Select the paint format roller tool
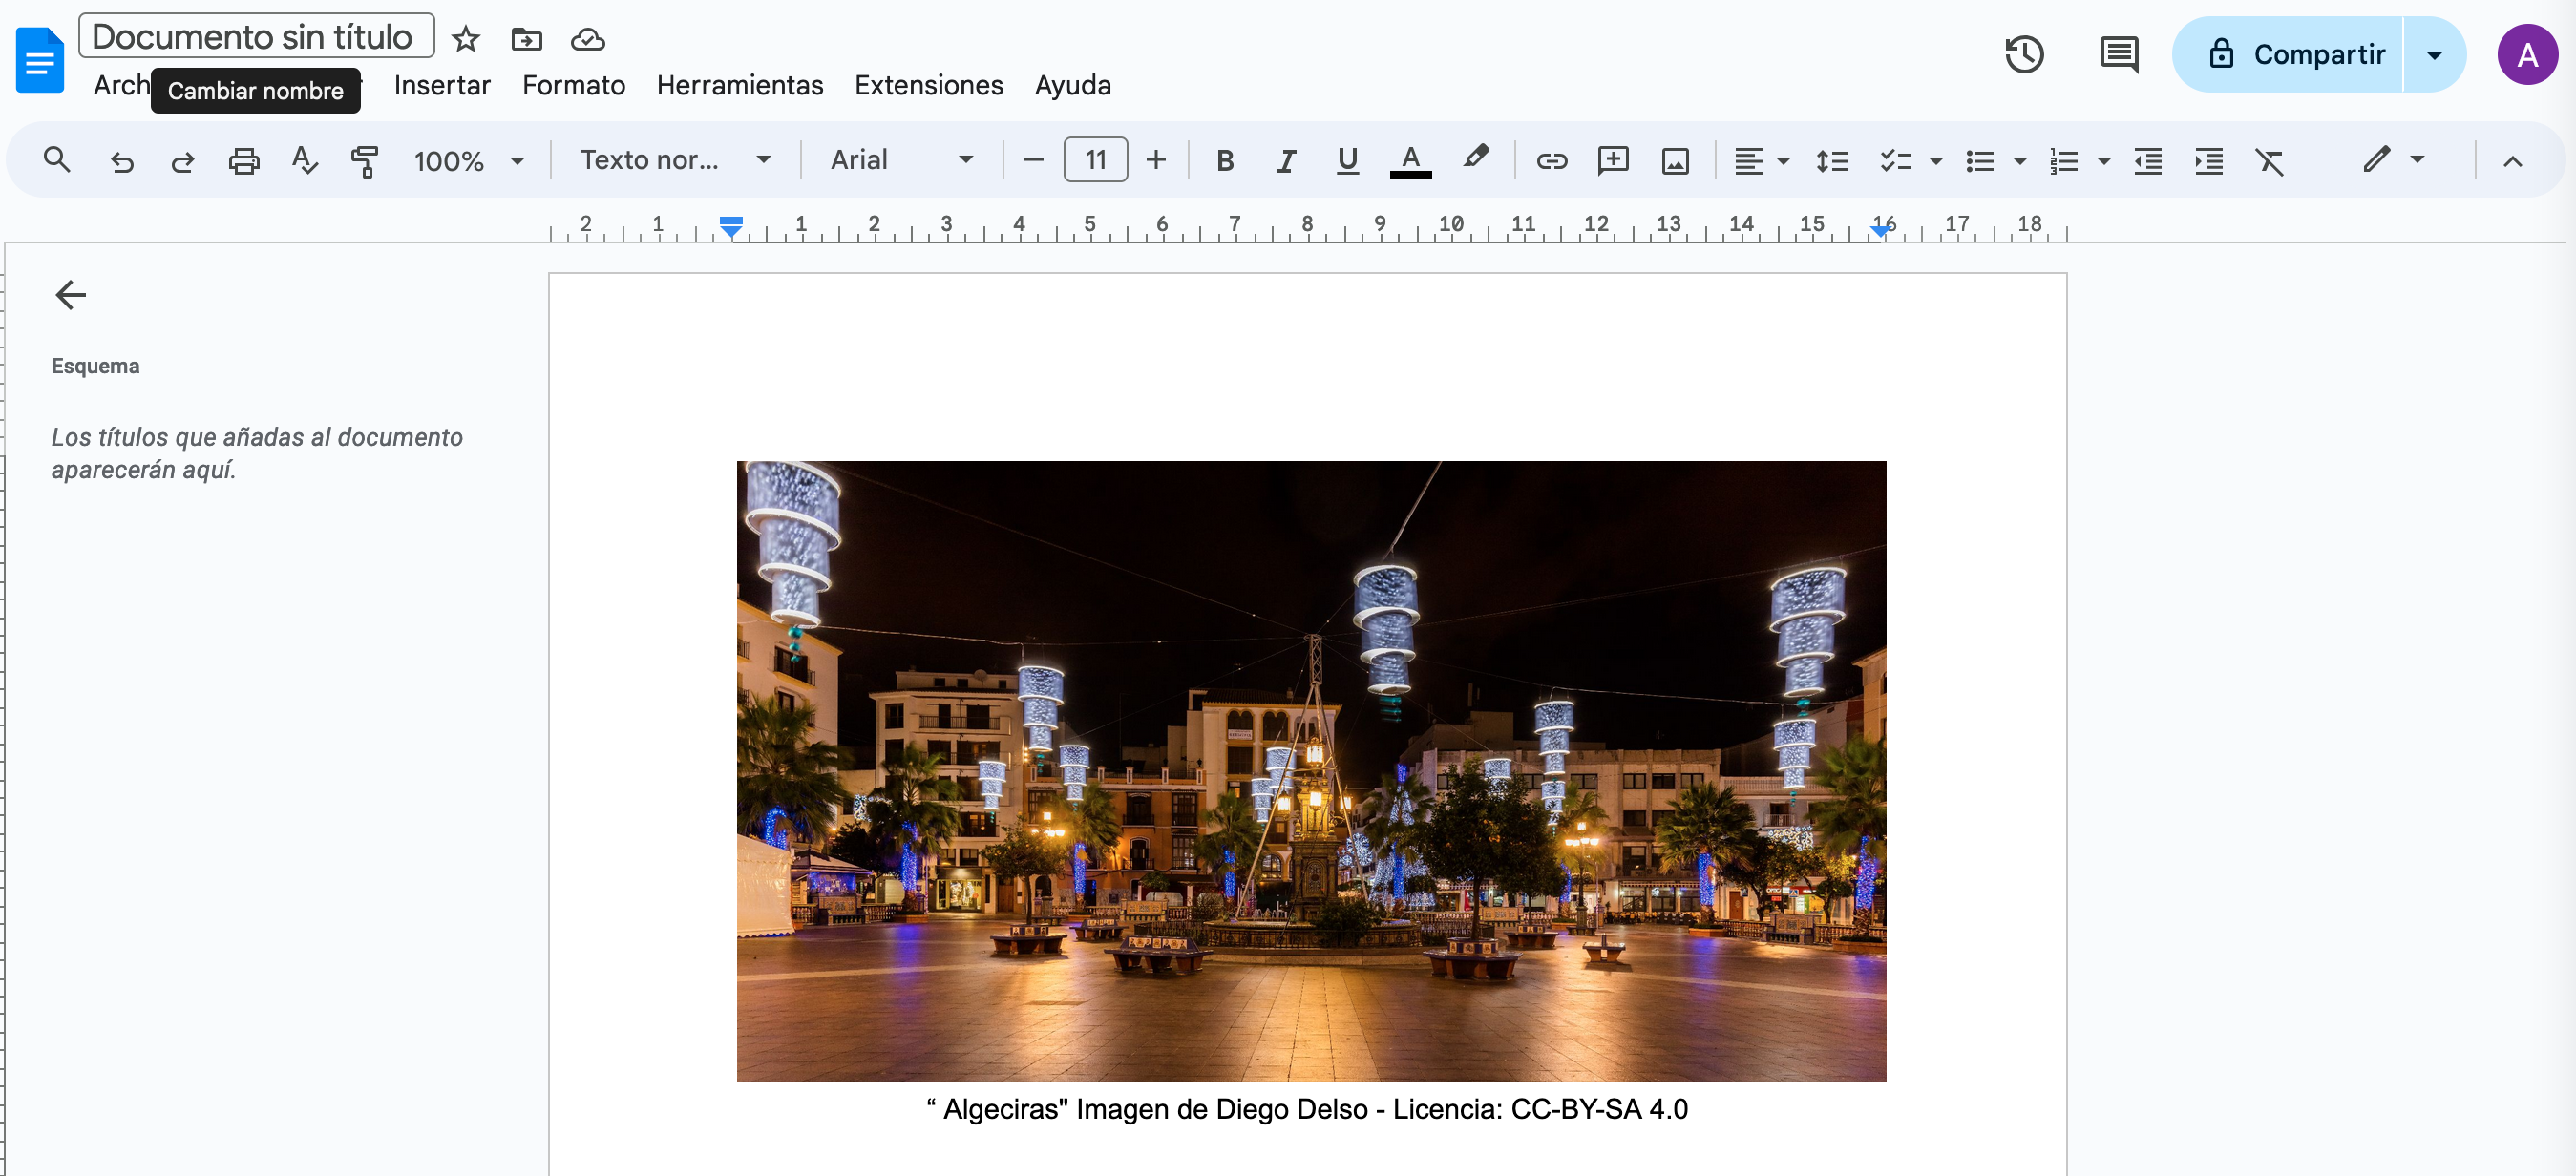 point(364,161)
